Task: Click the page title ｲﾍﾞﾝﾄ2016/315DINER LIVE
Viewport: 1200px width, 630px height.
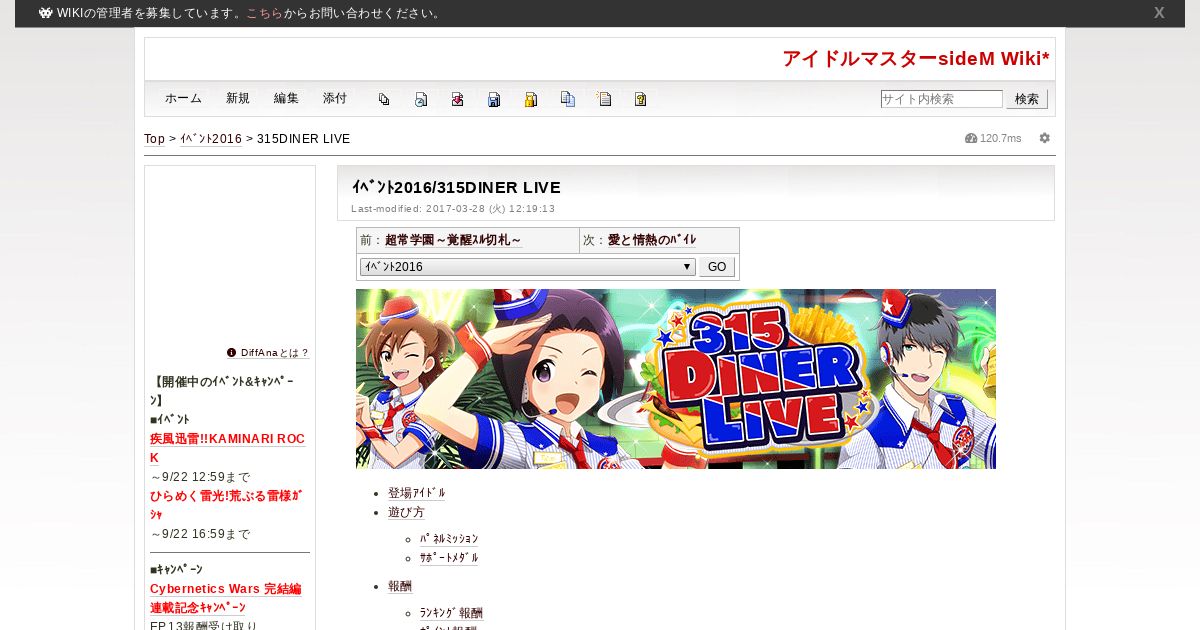Action: (456, 187)
